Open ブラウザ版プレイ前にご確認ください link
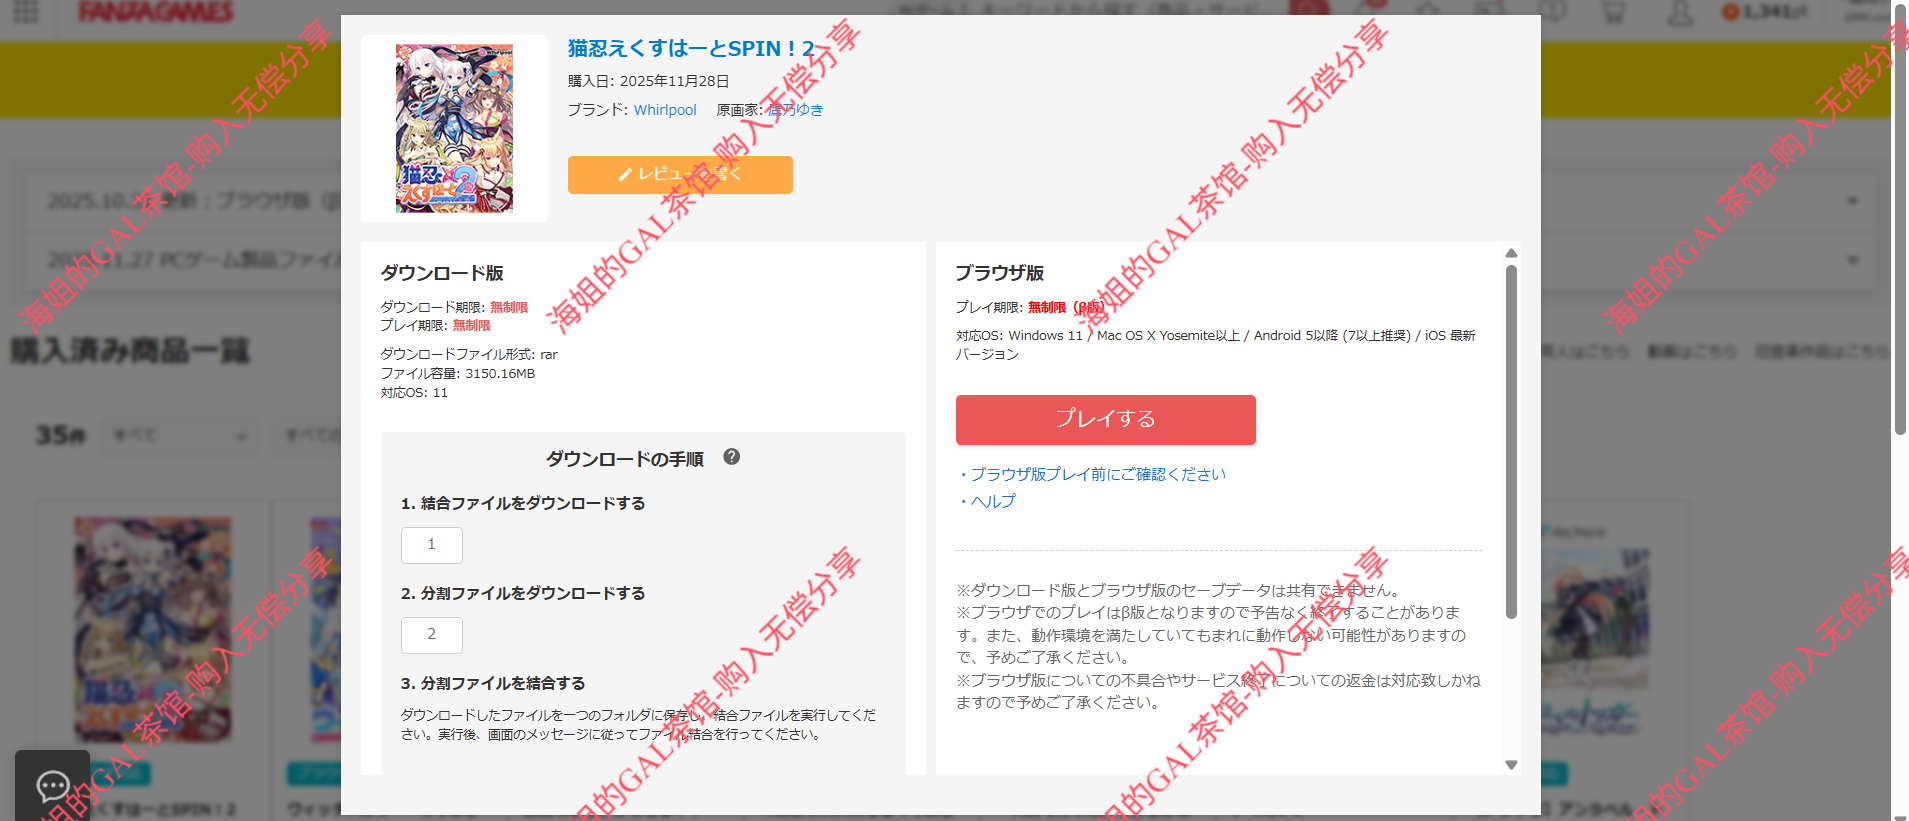 (1097, 474)
